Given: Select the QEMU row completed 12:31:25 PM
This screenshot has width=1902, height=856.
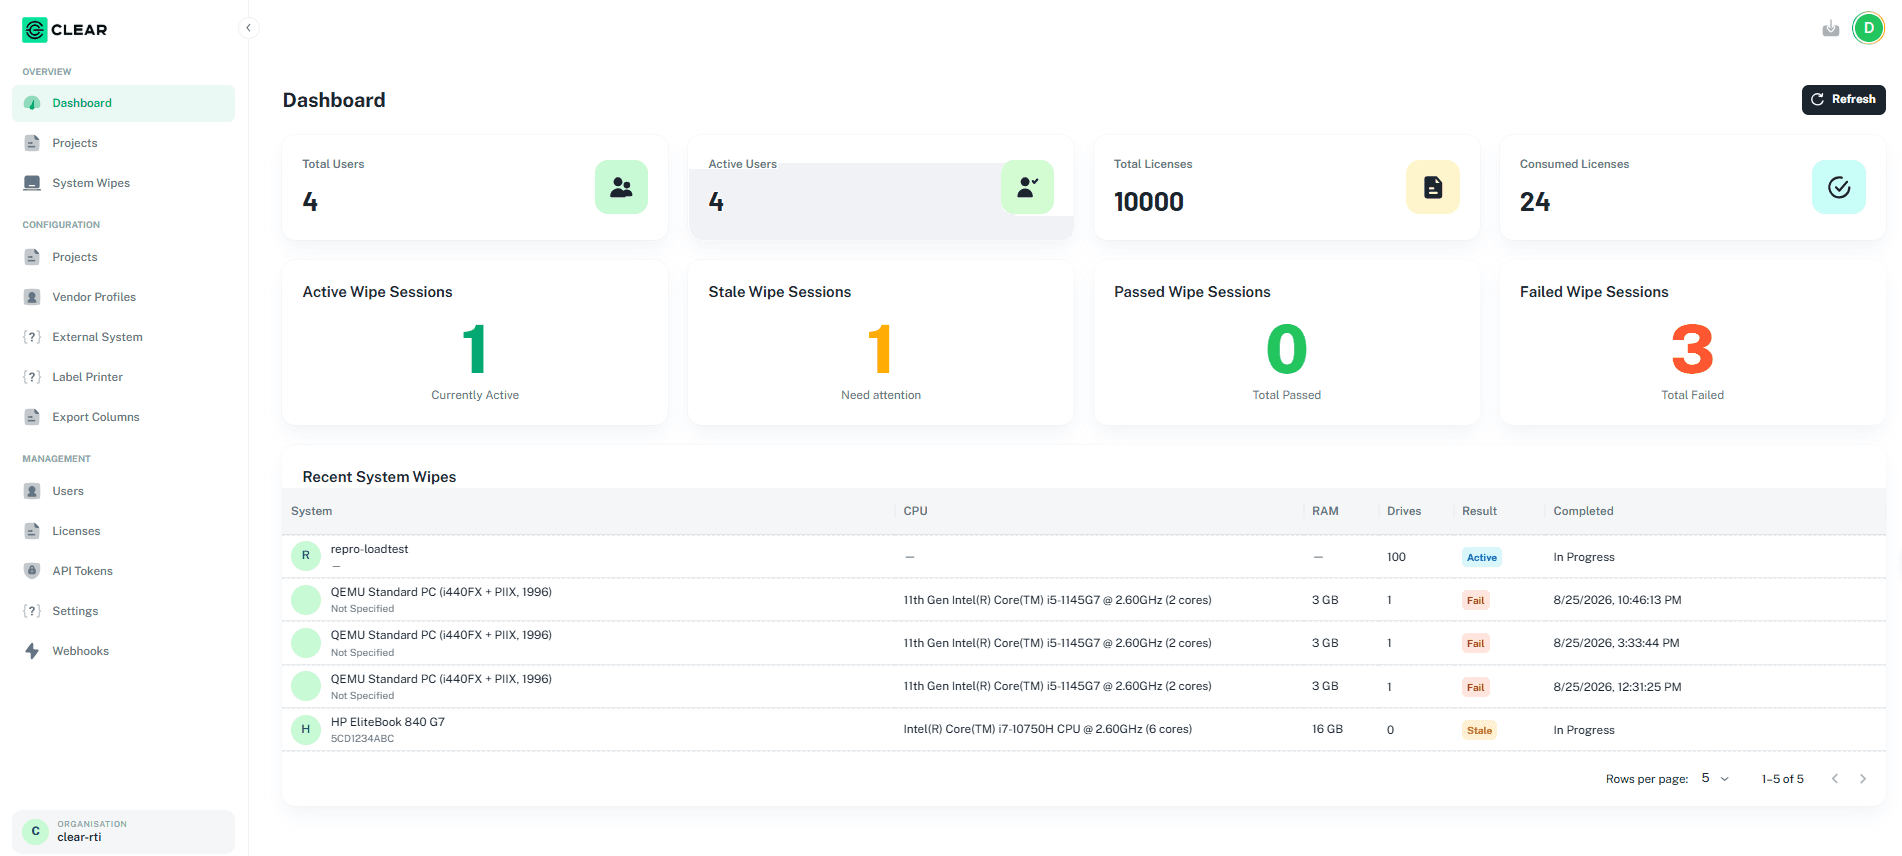Looking at the screenshot, I should pyautogui.click(x=1084, y=687).
